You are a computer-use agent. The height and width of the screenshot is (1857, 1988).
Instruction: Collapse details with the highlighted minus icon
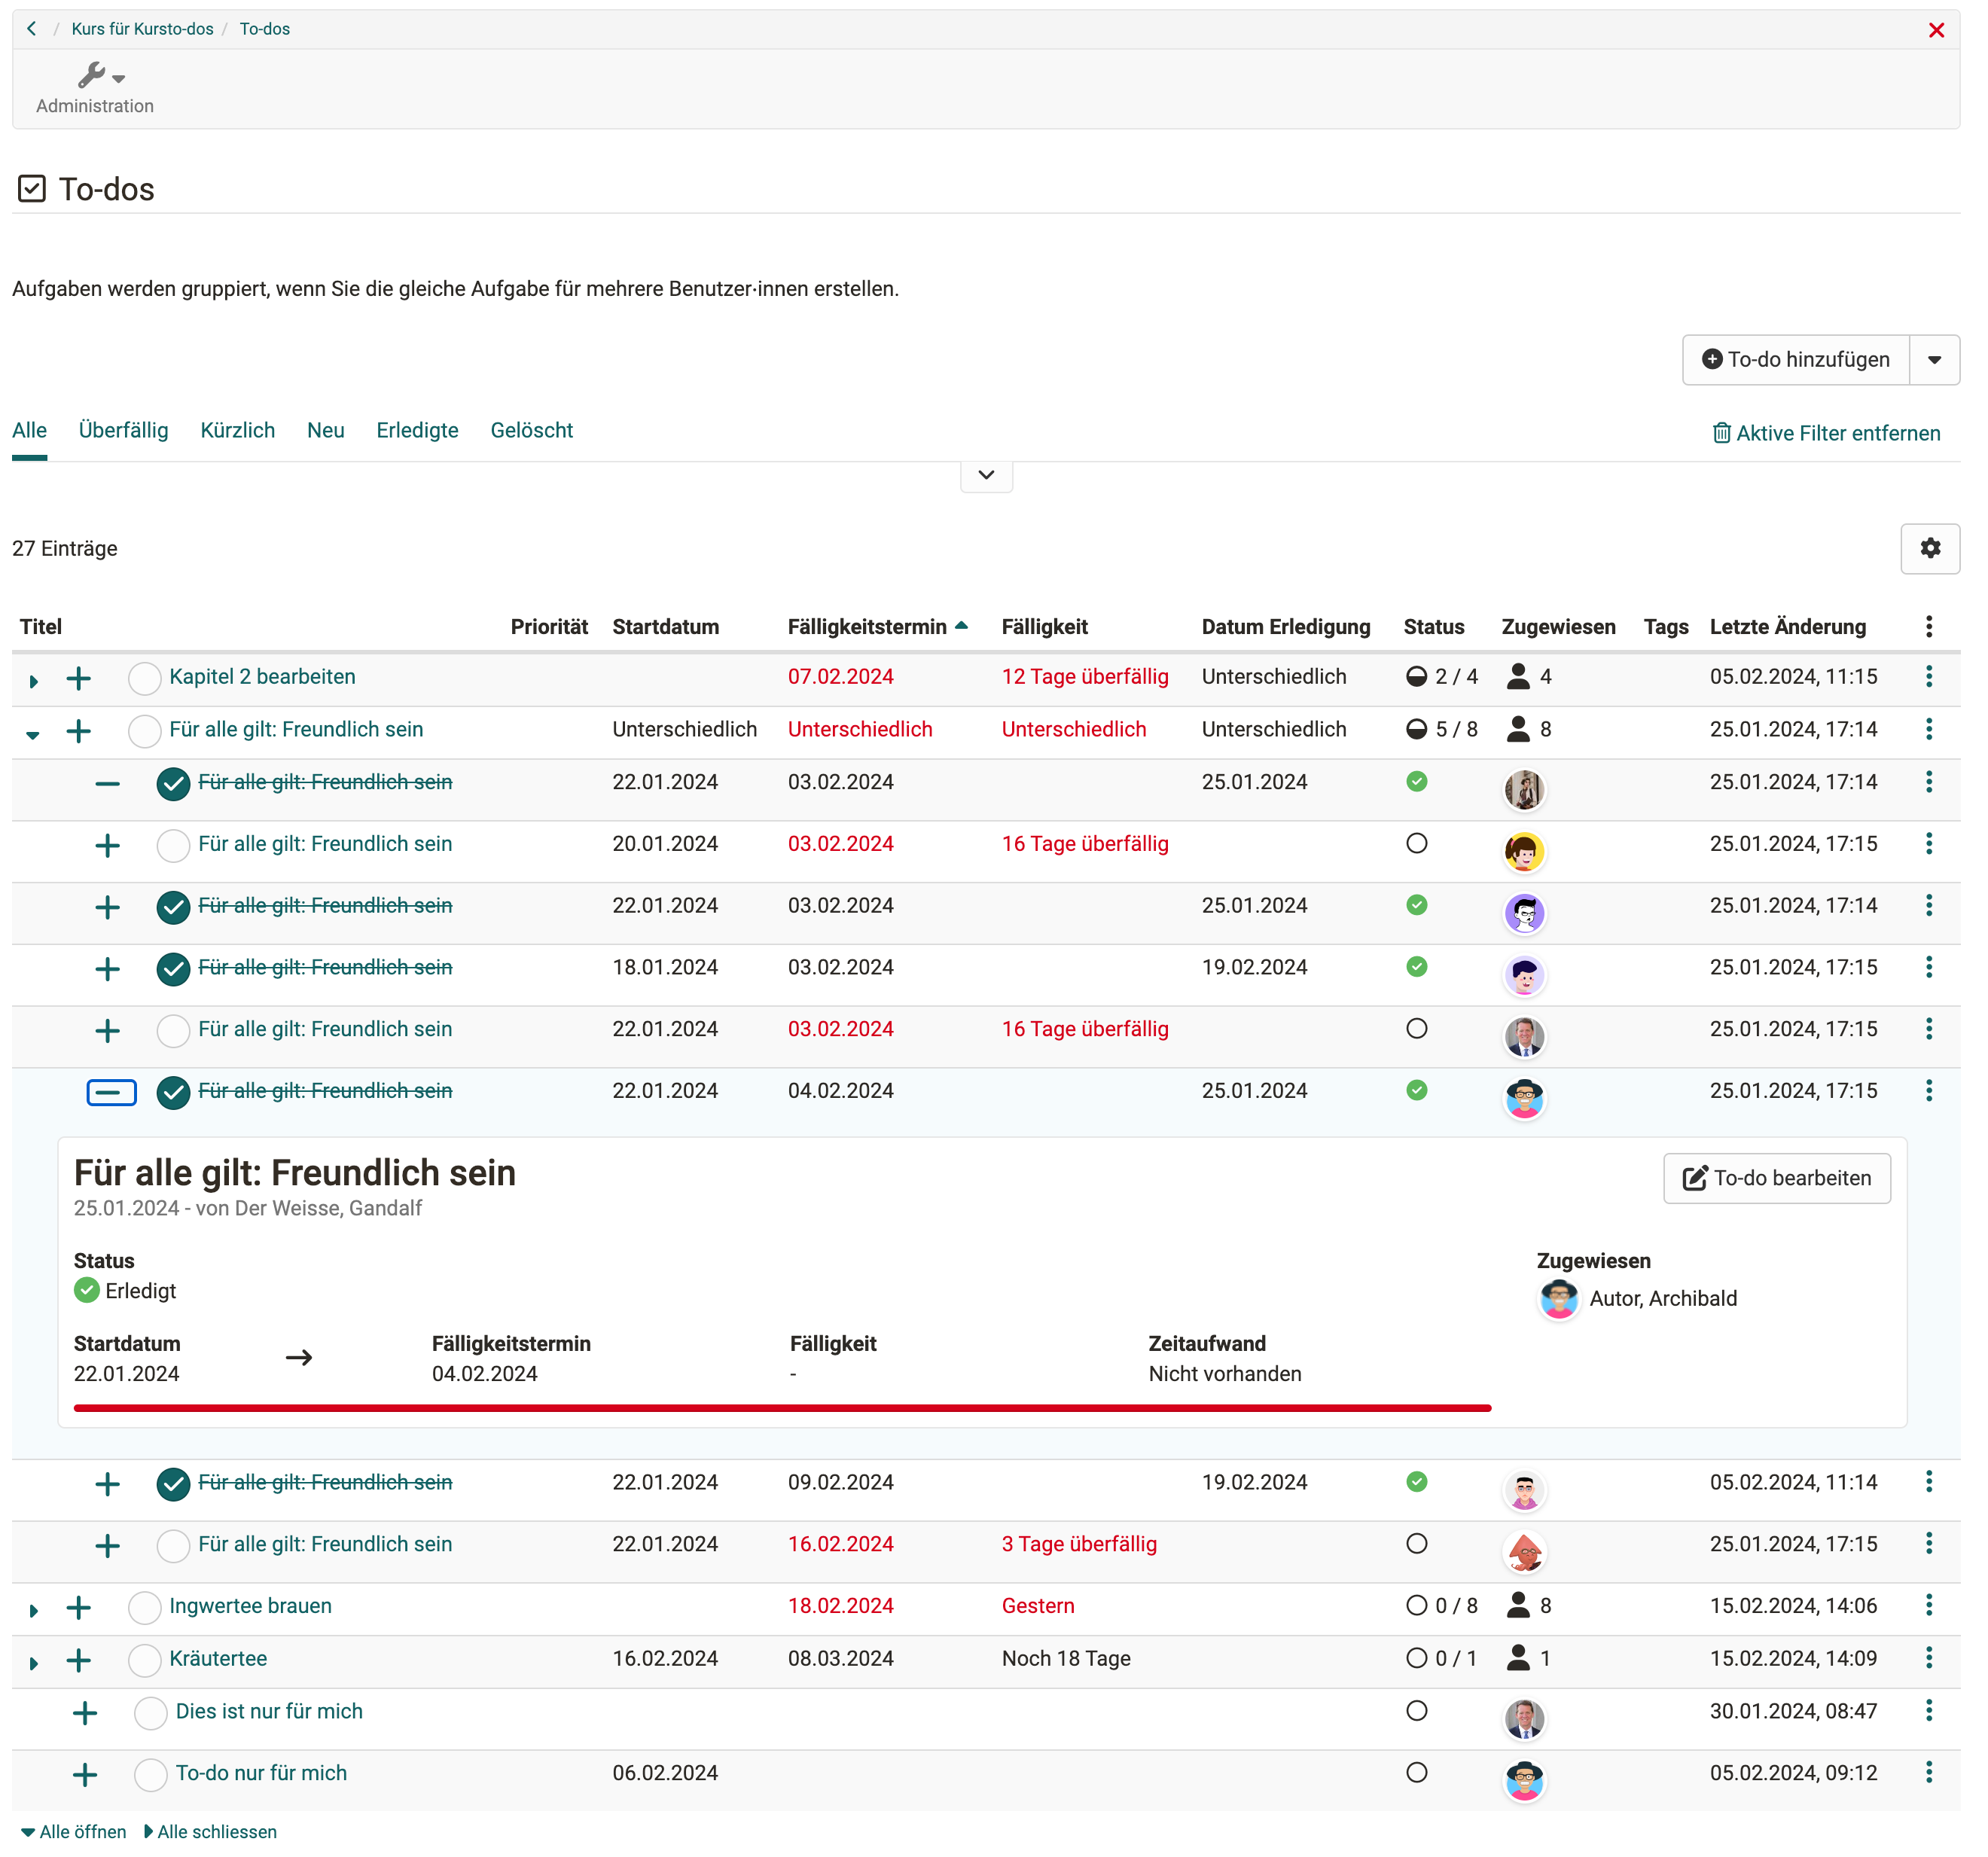(x=111, y=1092)
